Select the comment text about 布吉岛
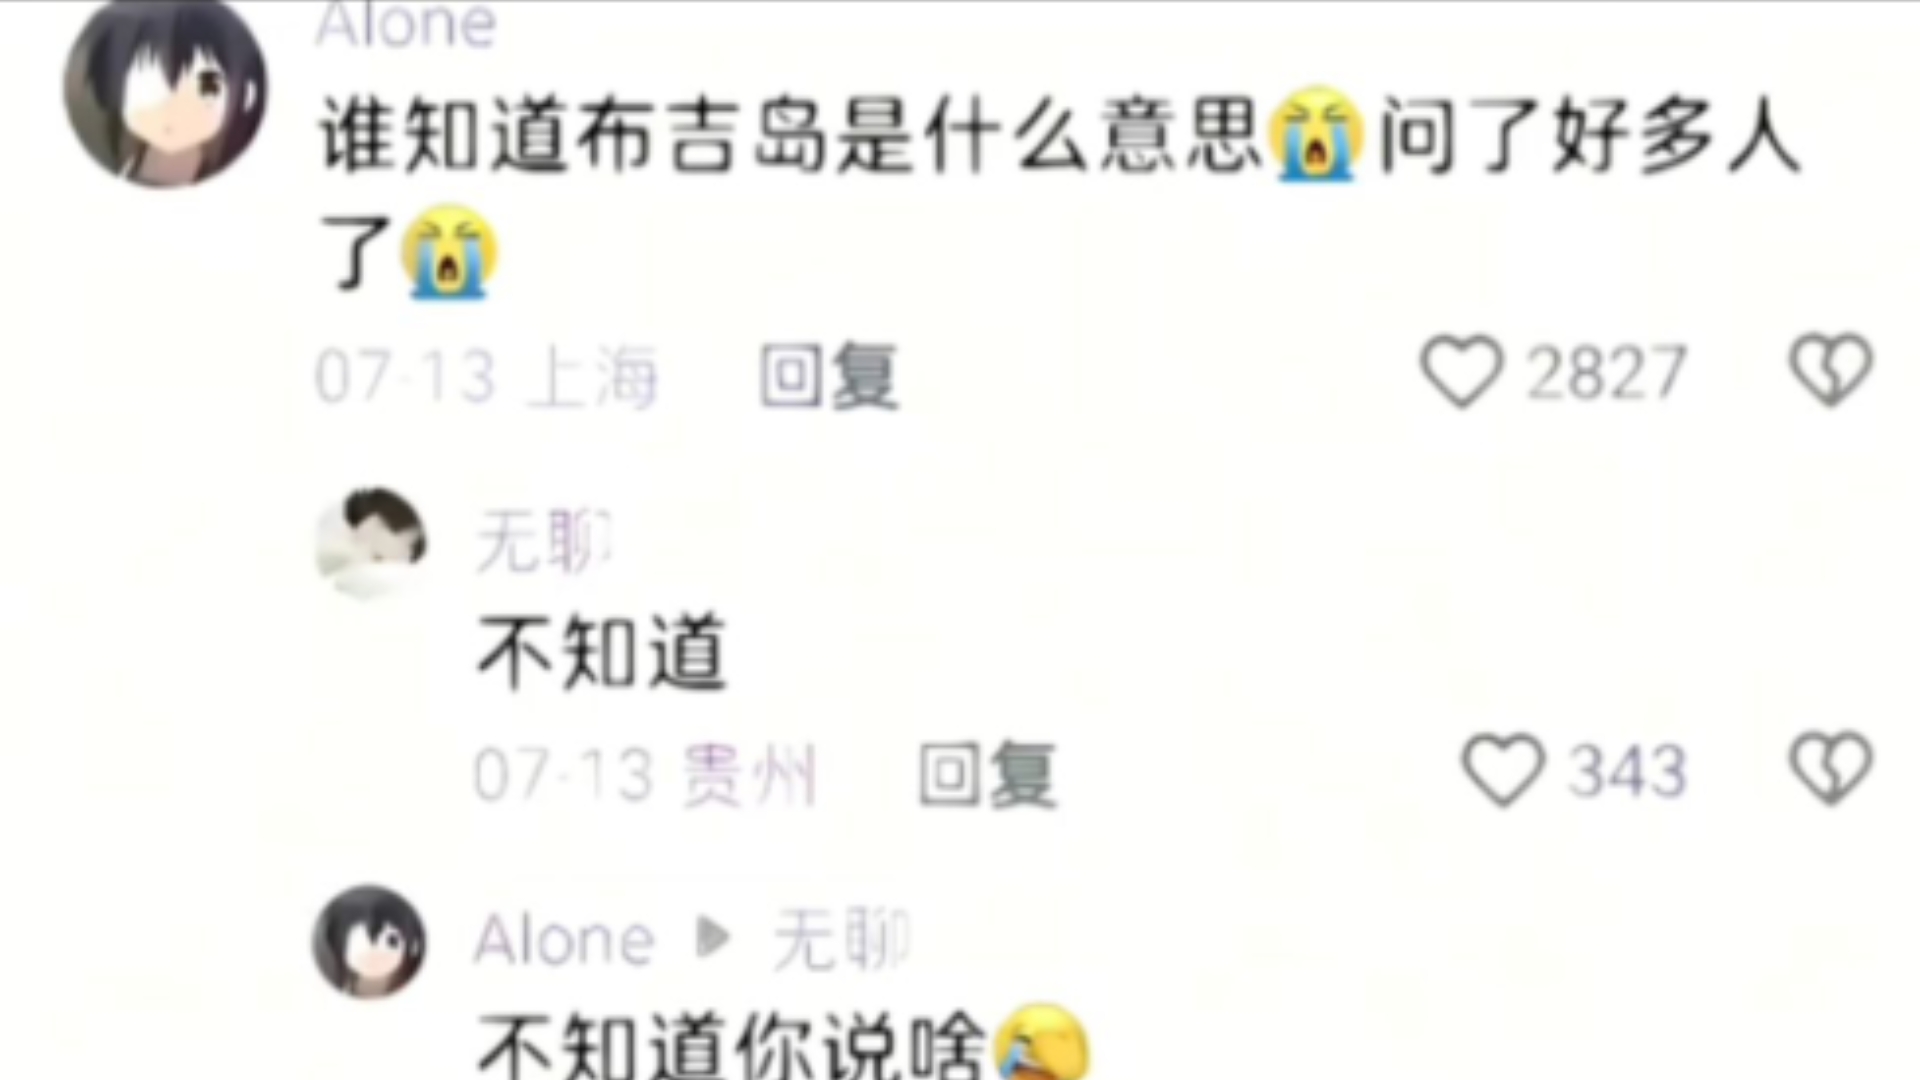 [x=1058, y=195]
